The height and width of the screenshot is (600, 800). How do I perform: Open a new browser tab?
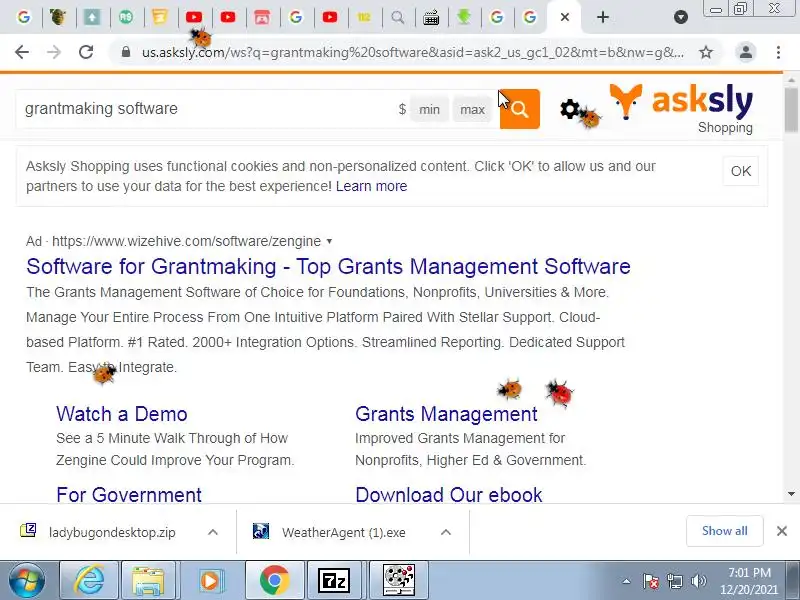[603, 17]
